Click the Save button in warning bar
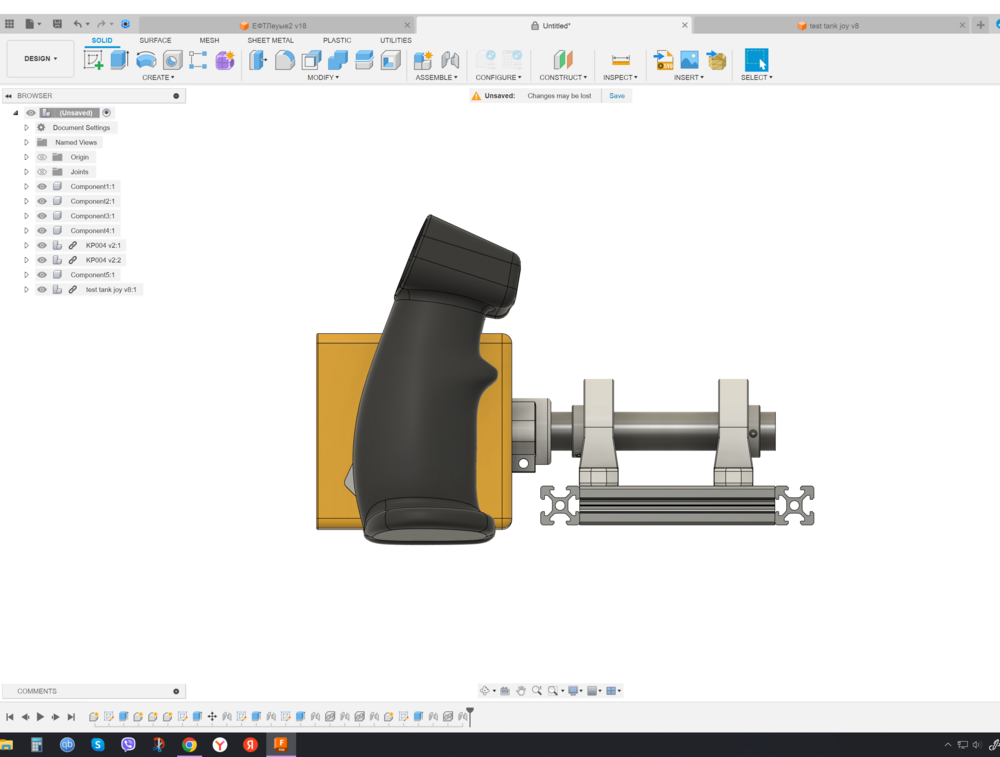This screenshot has width=1000, height=757. pos(617,95)
